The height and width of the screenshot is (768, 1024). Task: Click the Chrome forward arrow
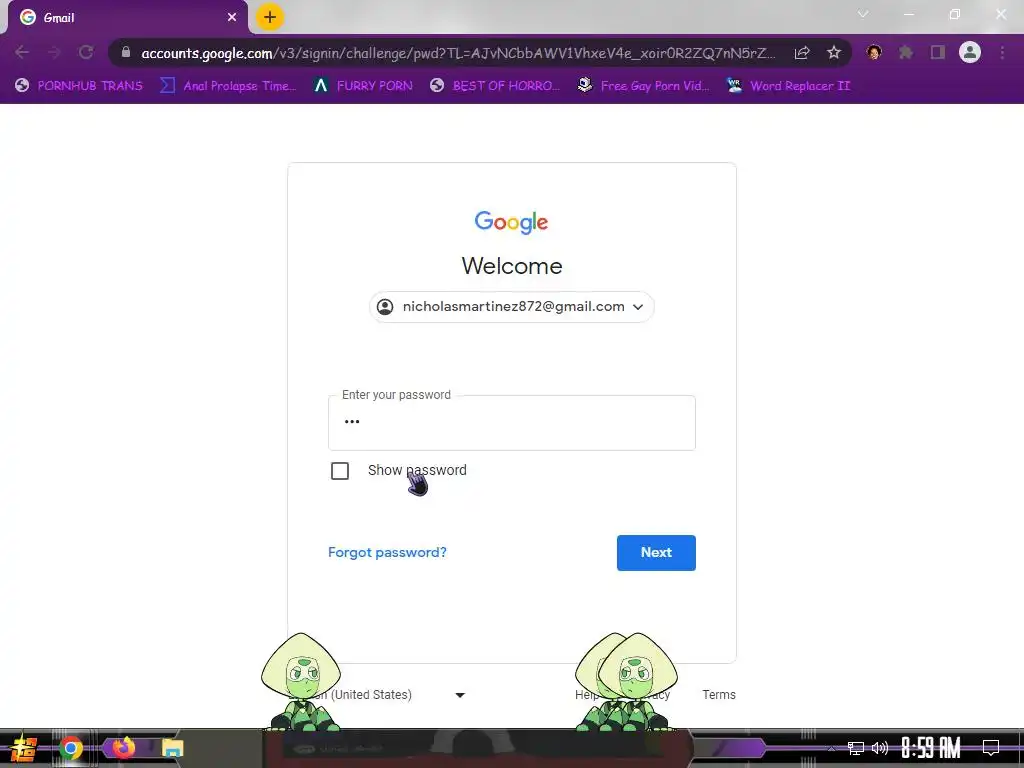(54, 52)
